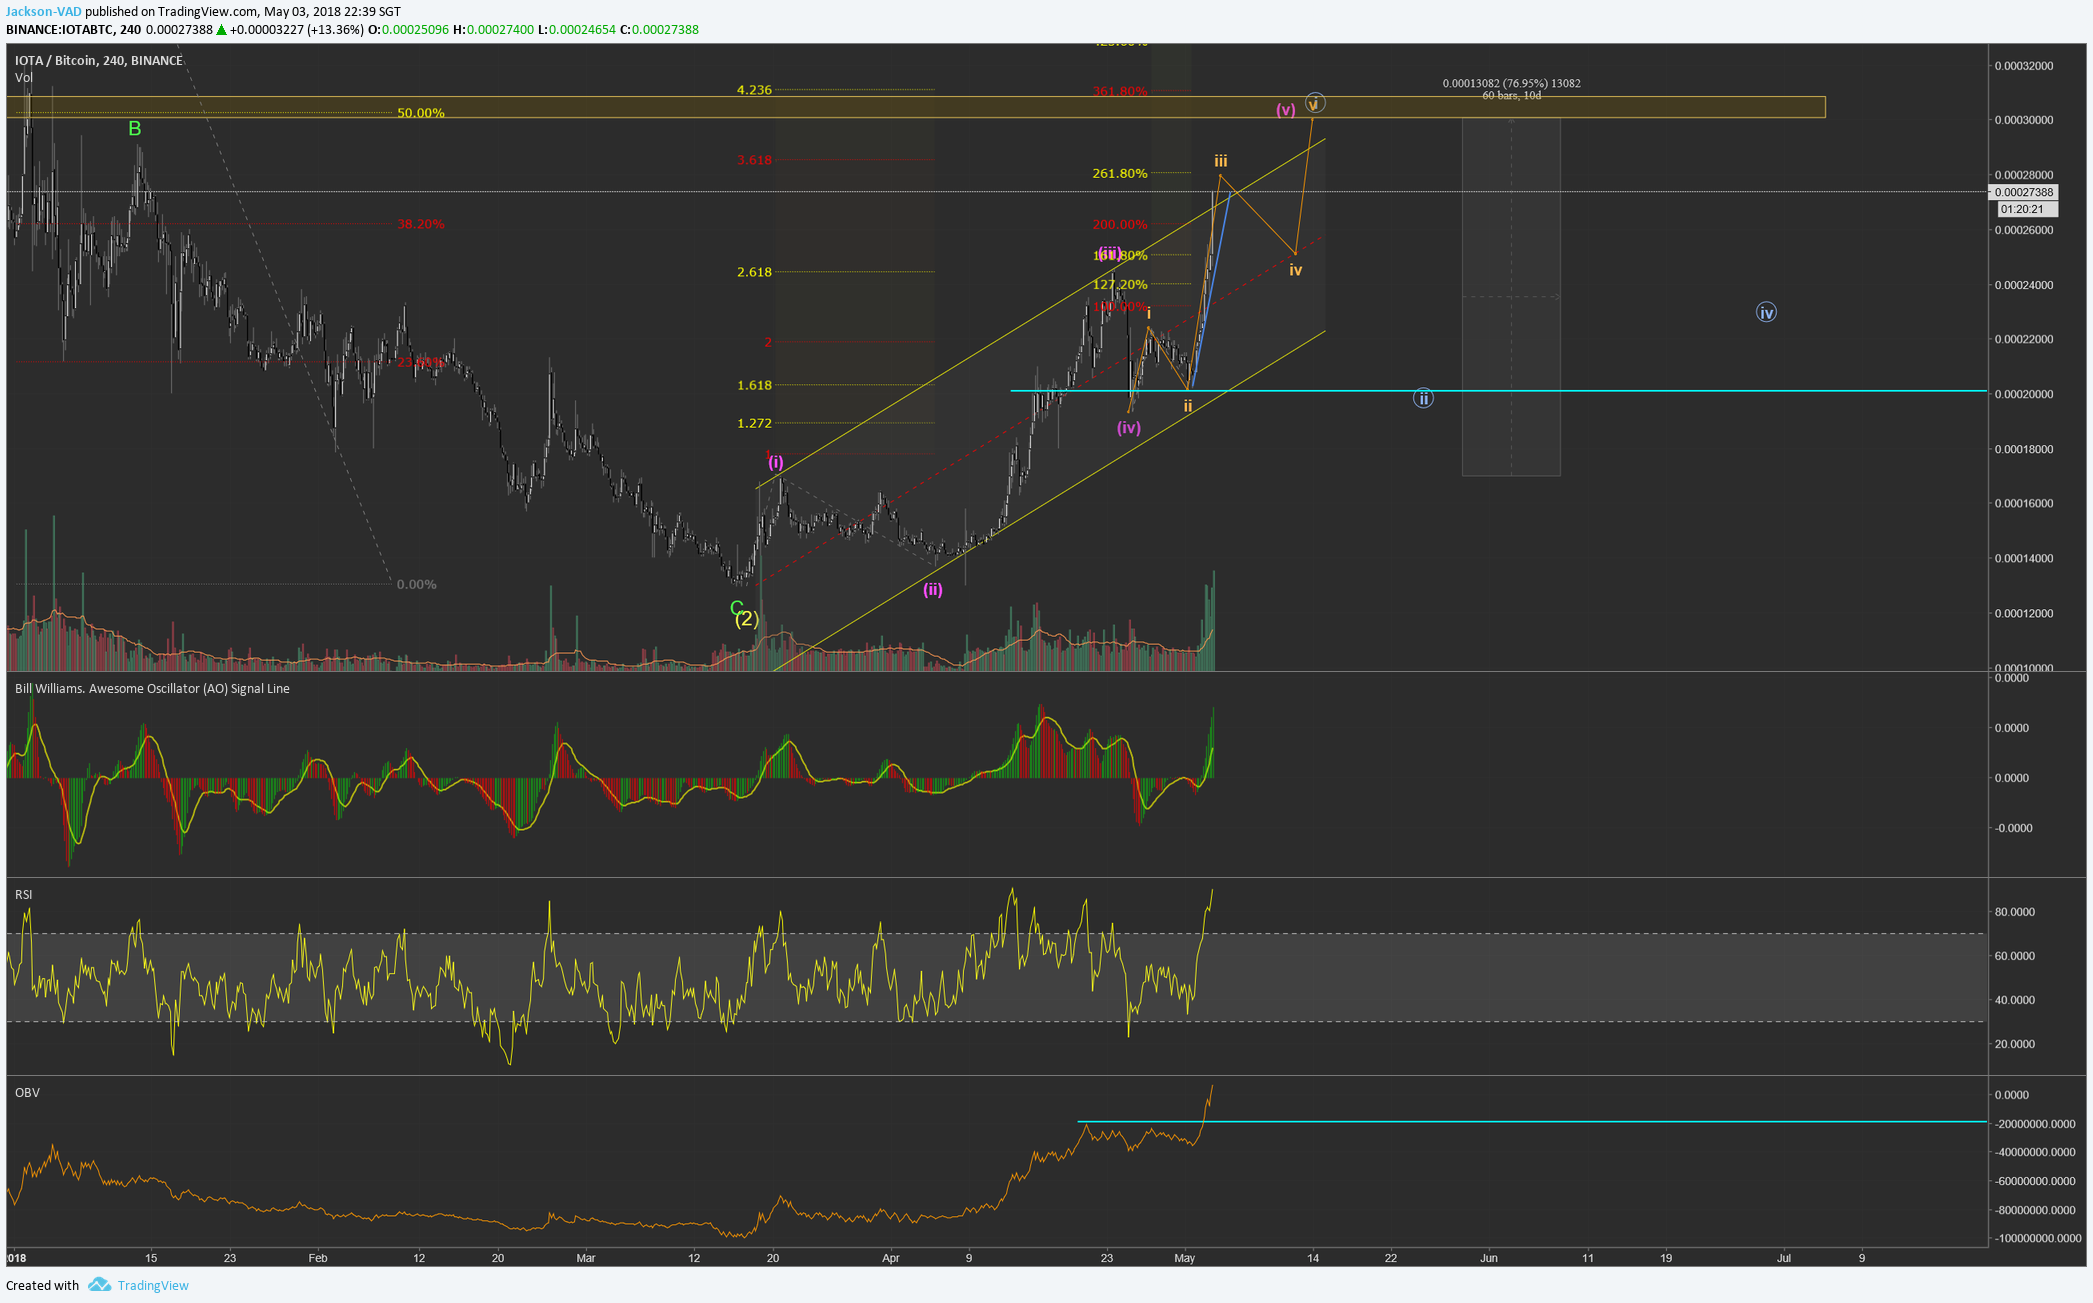The height and width of the screenshot is (1303, 2093).
Task: Click the magenta (iv) wave label
Action: [x=1128, y=427]
